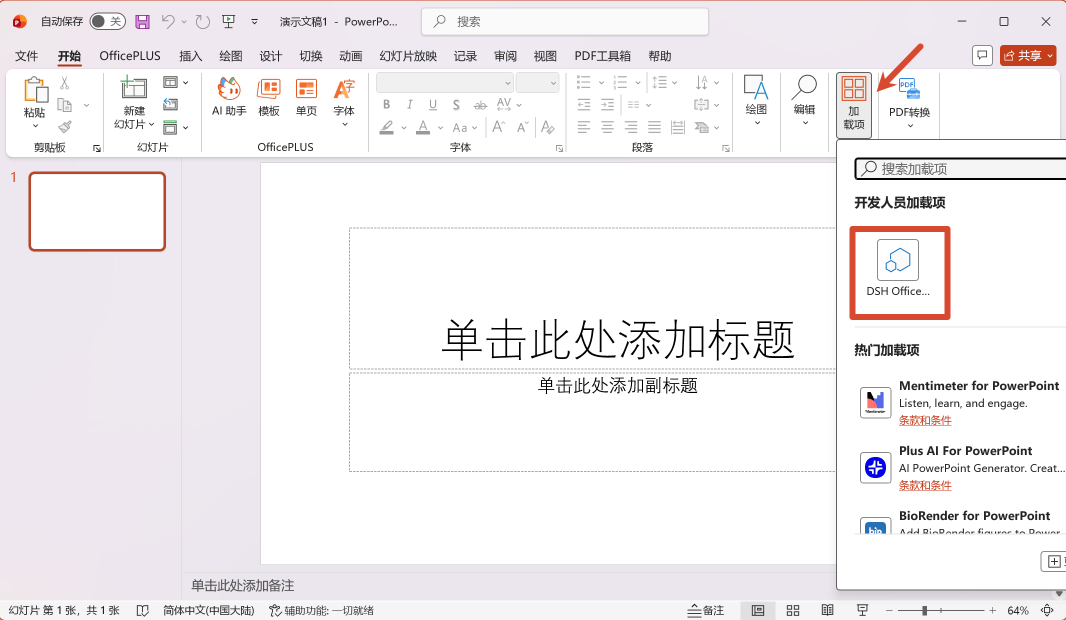Expand the font color dropdown arrow
The image size is (1066, 620).
pos(440,127)
